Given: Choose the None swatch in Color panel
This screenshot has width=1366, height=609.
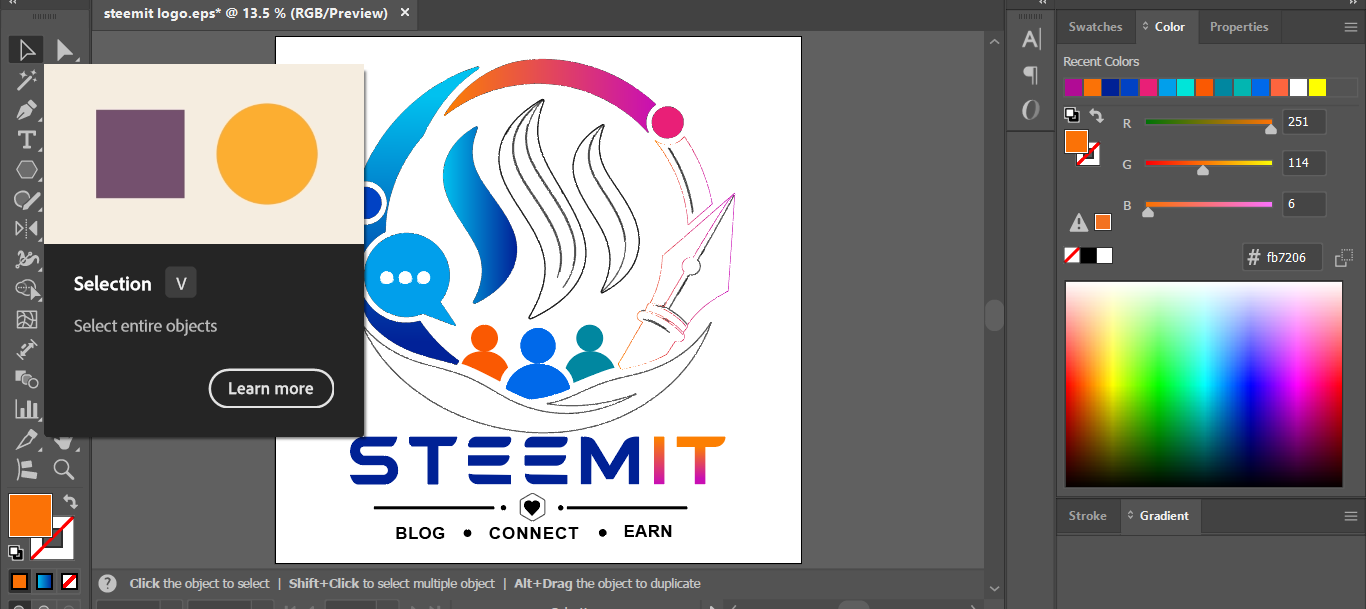Looking at the screenshot, I should pos(1072,256).
